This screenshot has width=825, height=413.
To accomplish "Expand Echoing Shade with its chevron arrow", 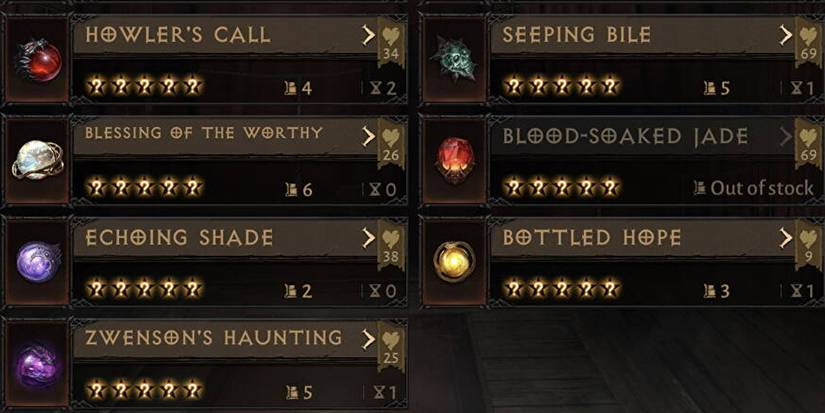I will (x=368, y=238).
